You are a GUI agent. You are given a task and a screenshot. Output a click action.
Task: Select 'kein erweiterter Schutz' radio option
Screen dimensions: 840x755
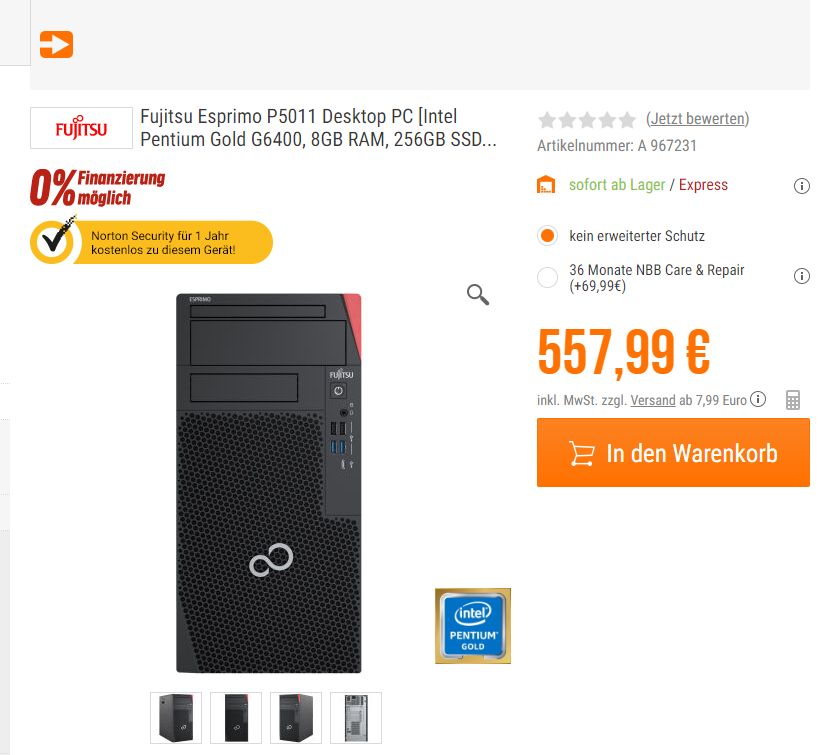pos(547,236)
